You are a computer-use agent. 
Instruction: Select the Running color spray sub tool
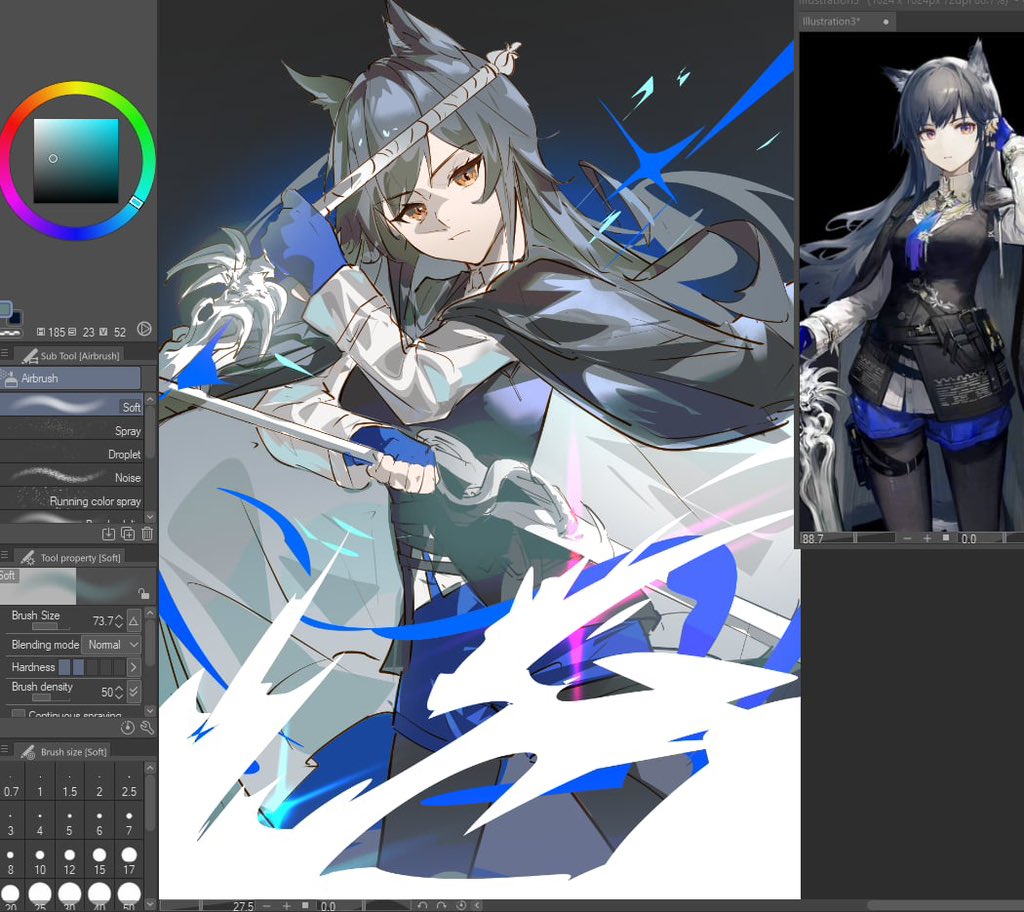tap(71, 501)
